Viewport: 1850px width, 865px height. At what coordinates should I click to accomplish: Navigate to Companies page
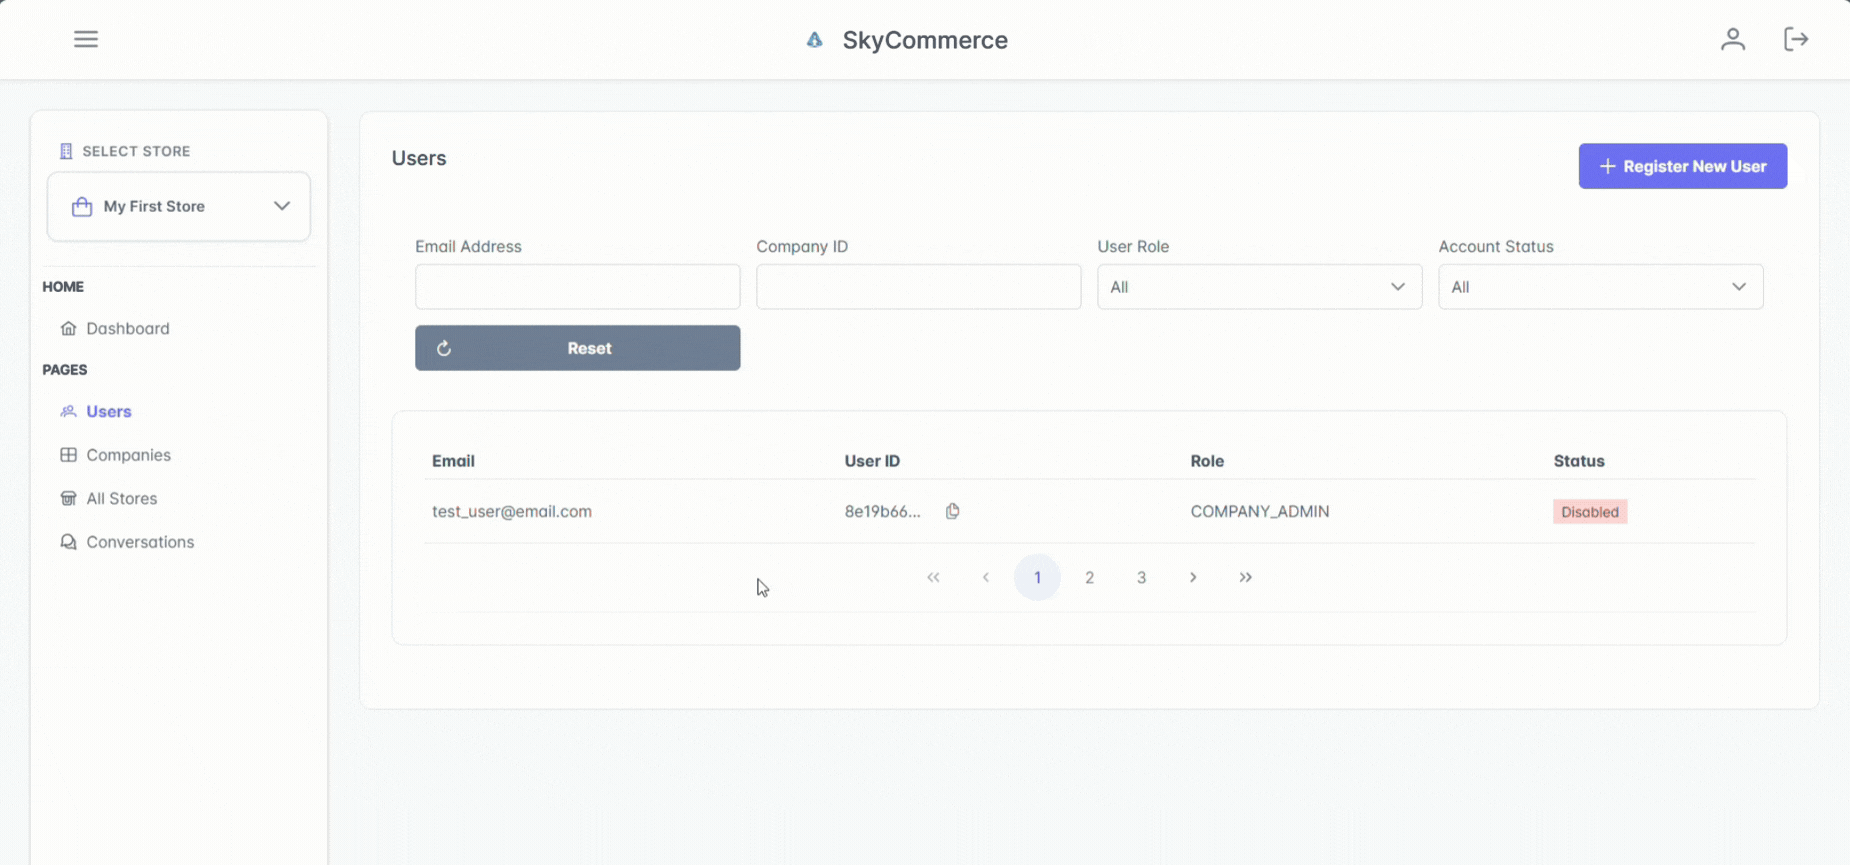(x=128, y=455)
